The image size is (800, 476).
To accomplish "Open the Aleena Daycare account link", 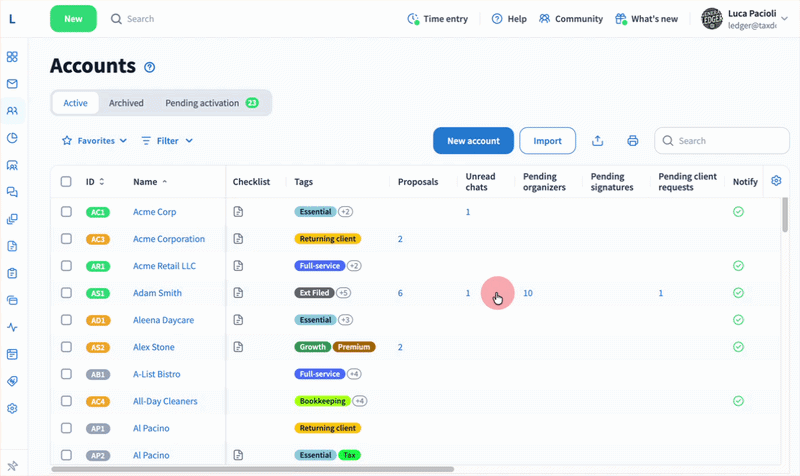I will pos(163,320).
